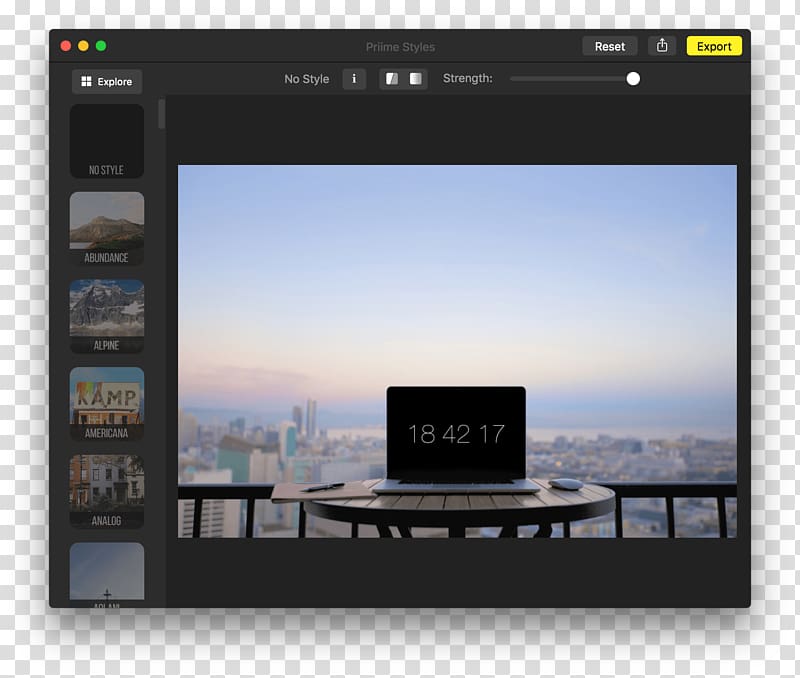Apply the Alpine style
800x678 pixels.
click(x=107, y=316)
